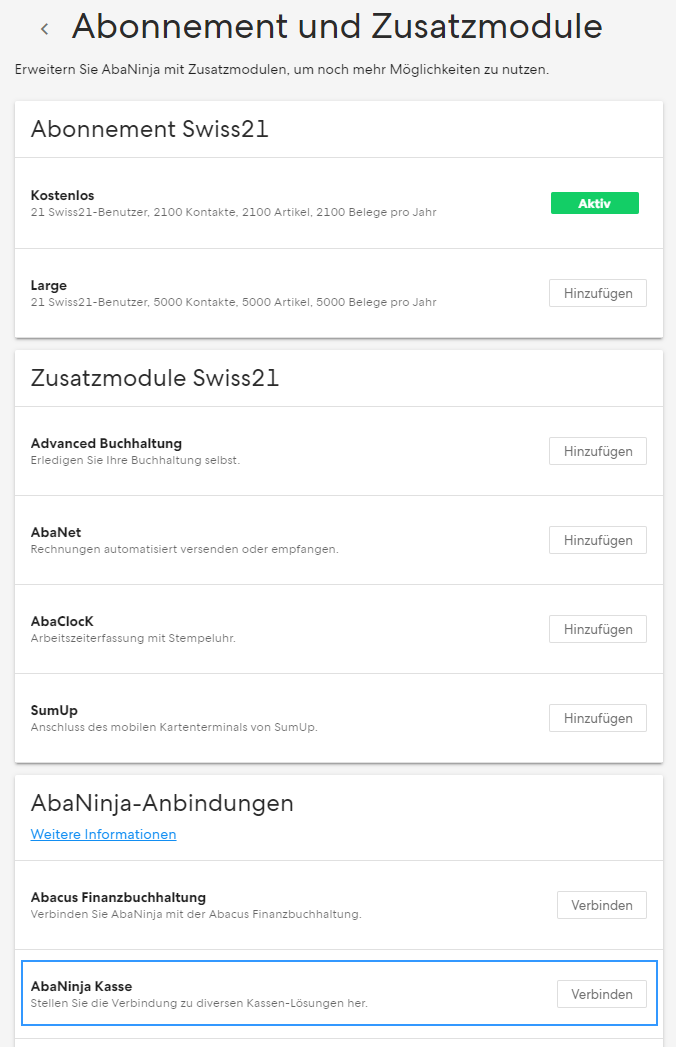676x1047 pixels.
Task: Go back using the chevron arrow
Action: coord(45,29)
